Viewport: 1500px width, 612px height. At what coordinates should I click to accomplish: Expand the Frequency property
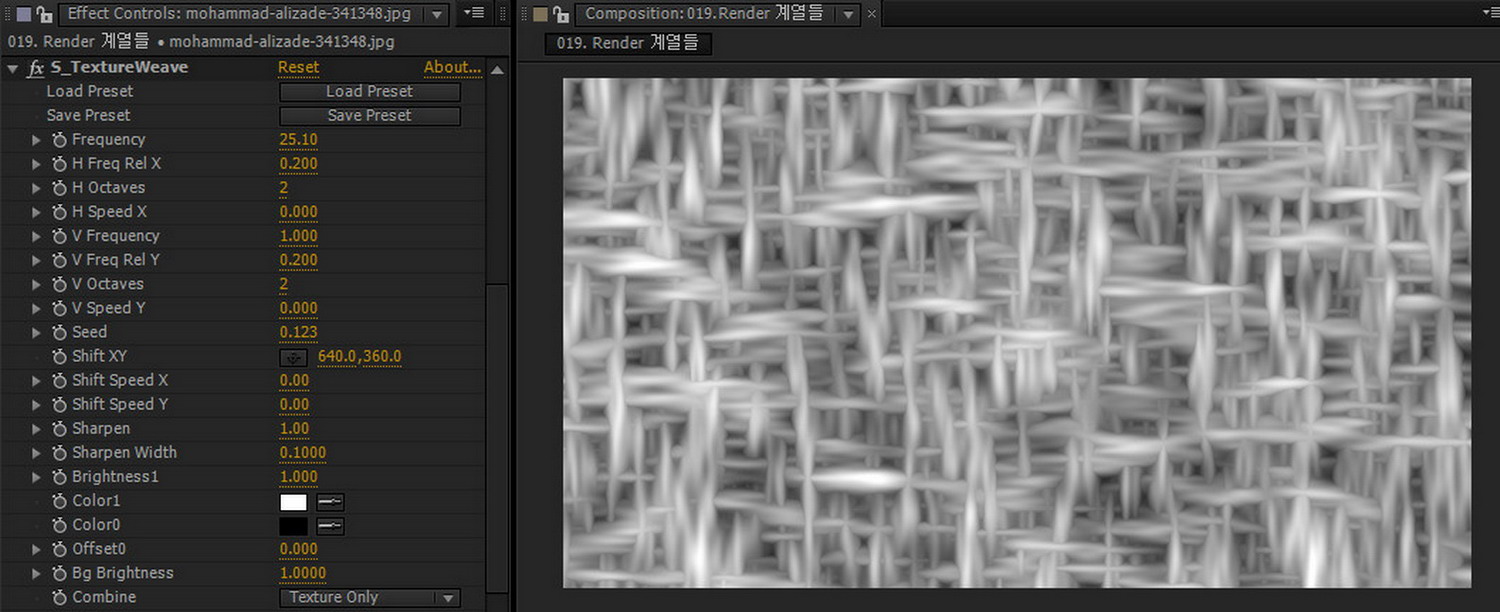(37, 140)
